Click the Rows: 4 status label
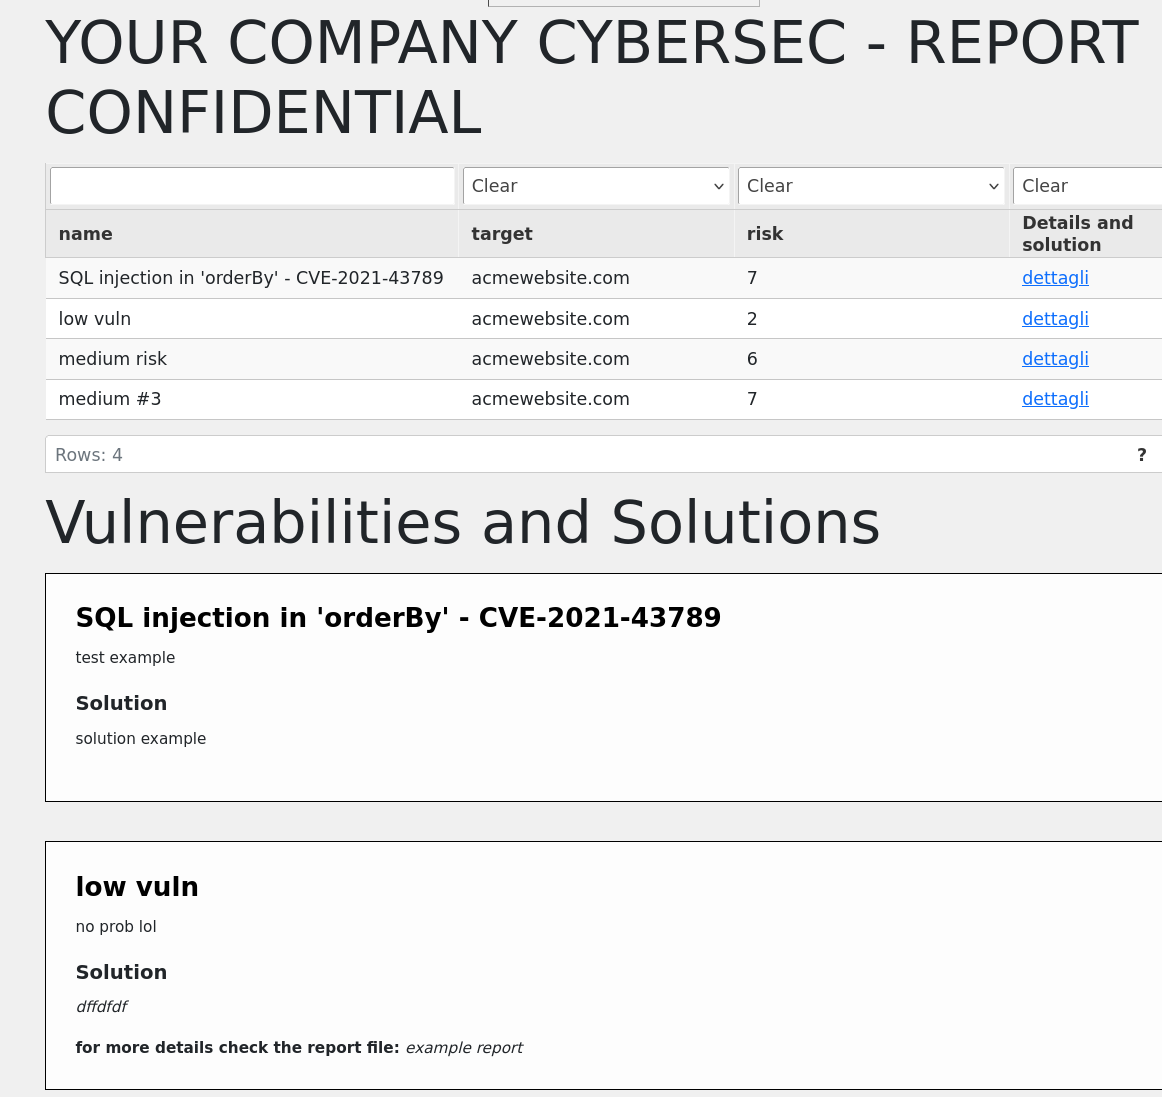This screenshot has width=1162, height=1097. (x=89, y=455)
